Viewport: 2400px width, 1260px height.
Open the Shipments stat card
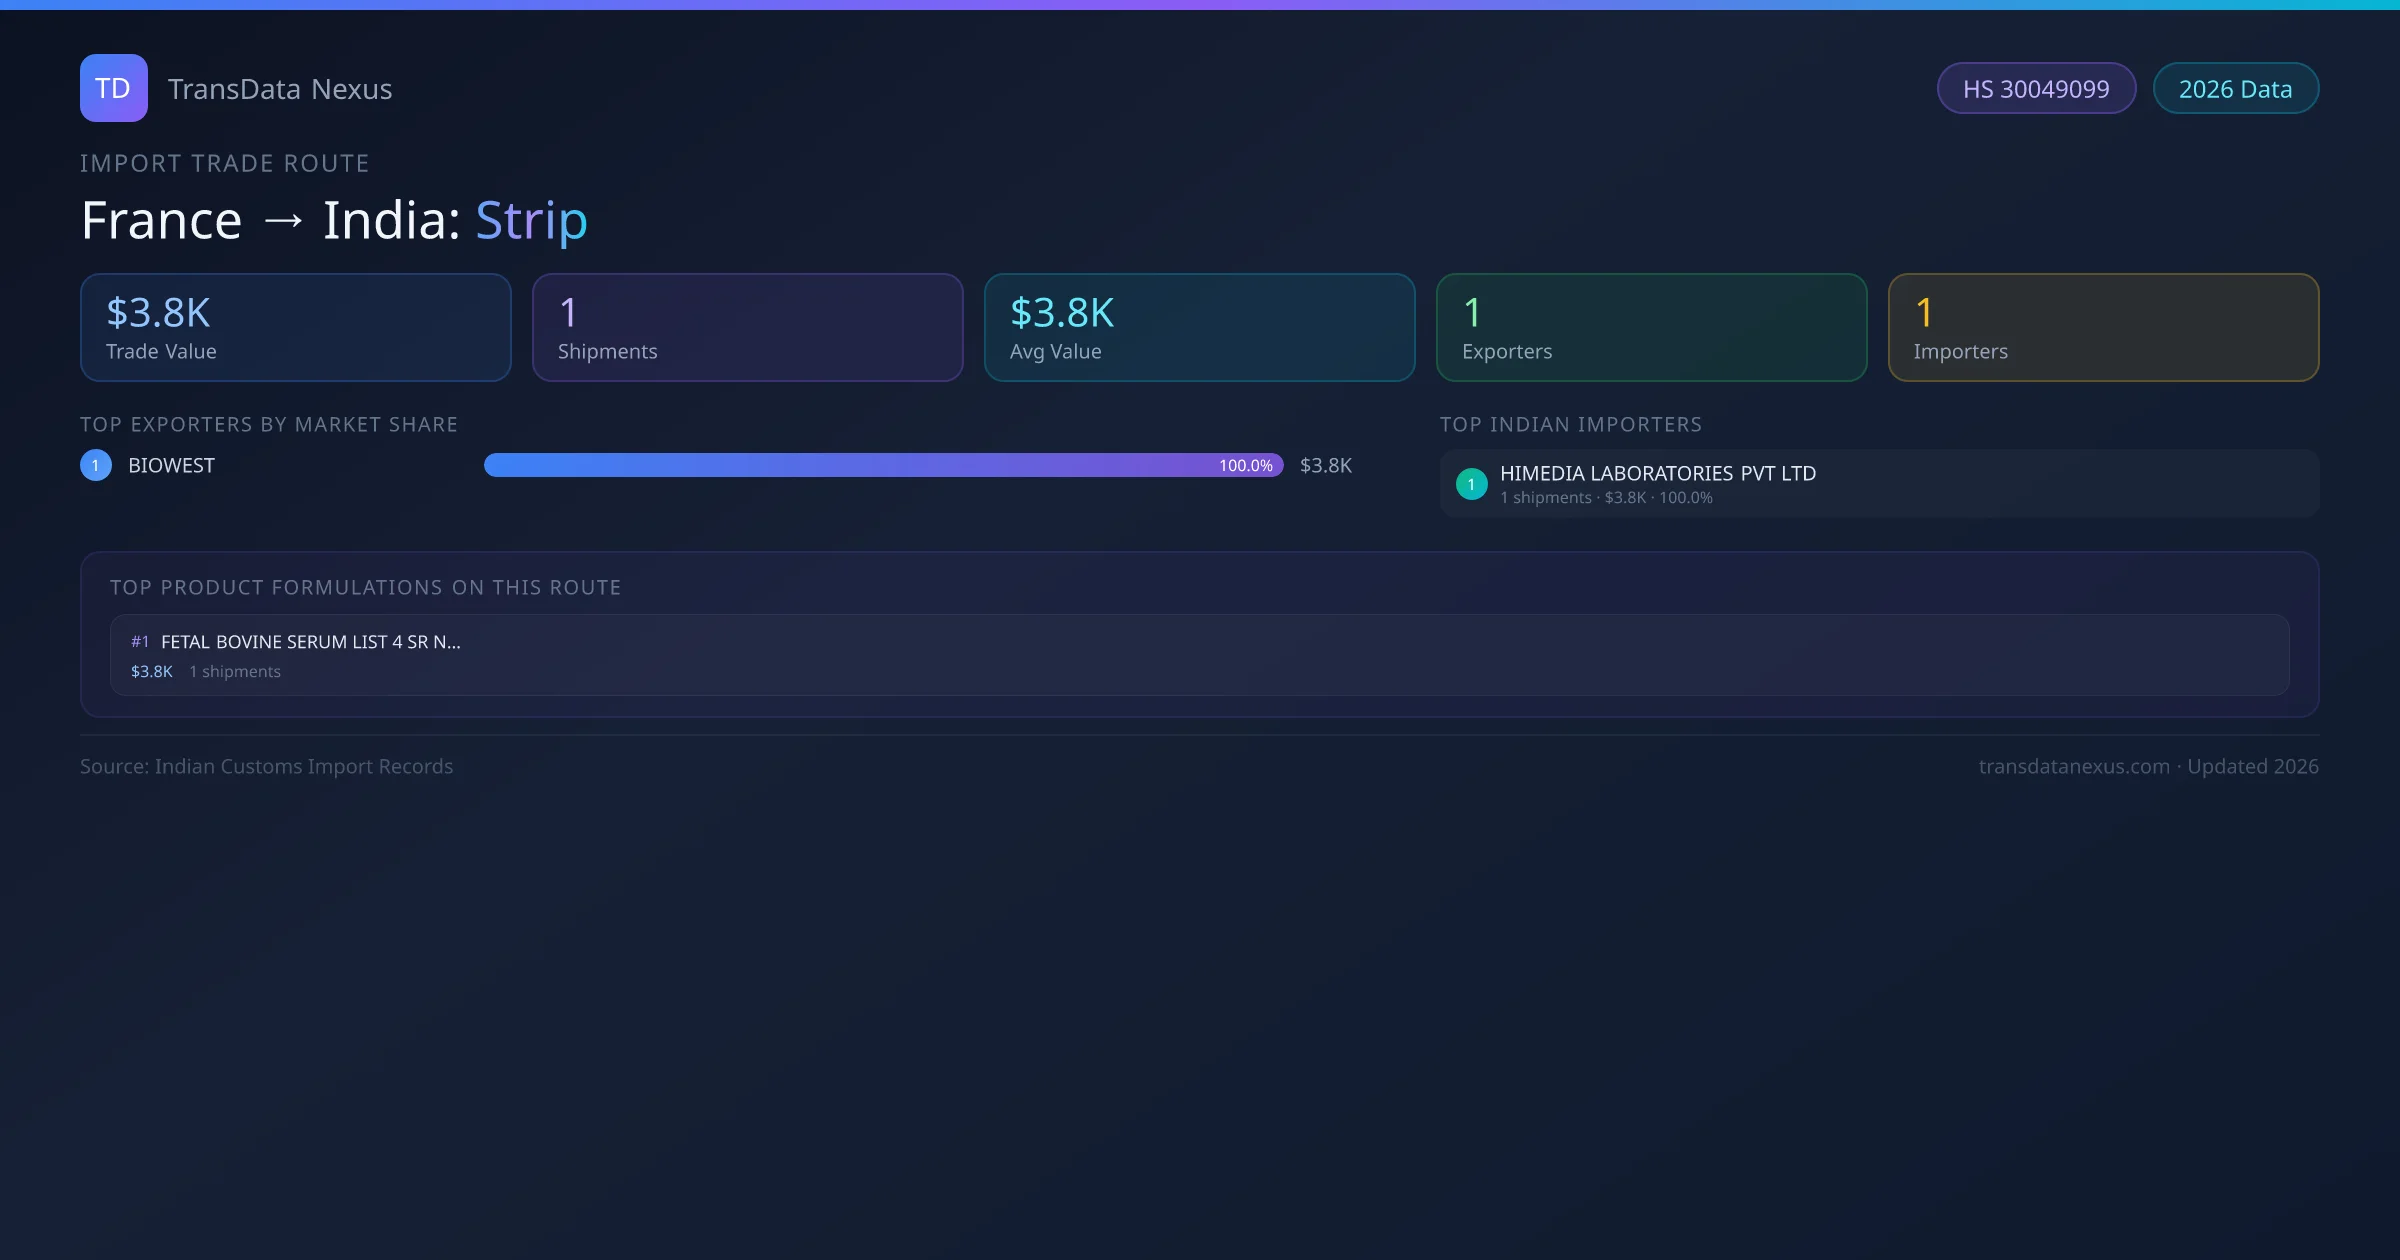click(747, 328)
